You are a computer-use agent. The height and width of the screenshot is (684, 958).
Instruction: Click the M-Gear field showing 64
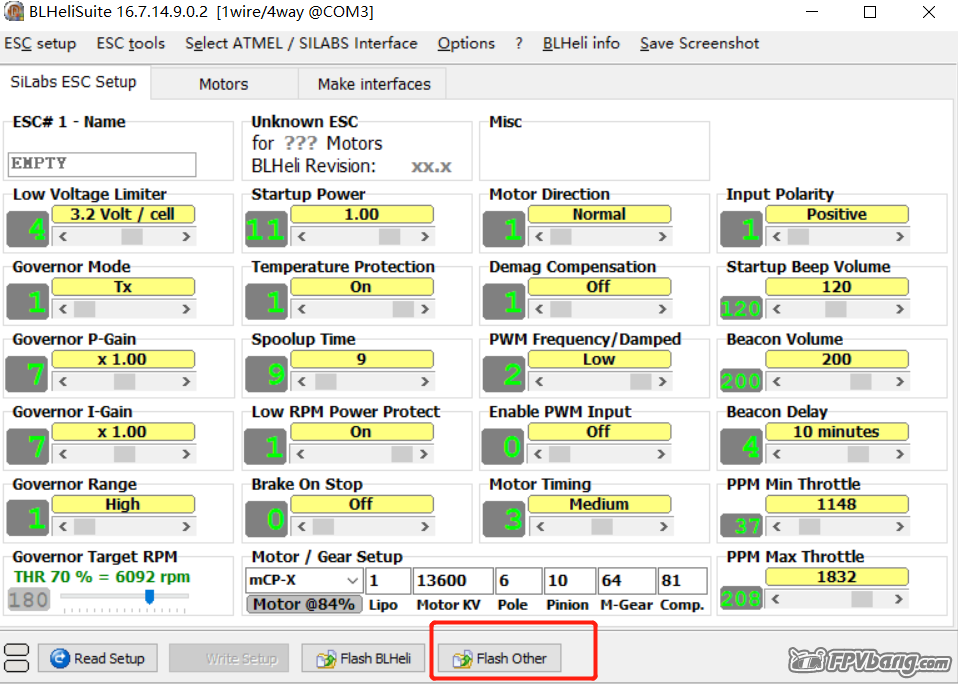pyautogui.click(x=626, y=580)
